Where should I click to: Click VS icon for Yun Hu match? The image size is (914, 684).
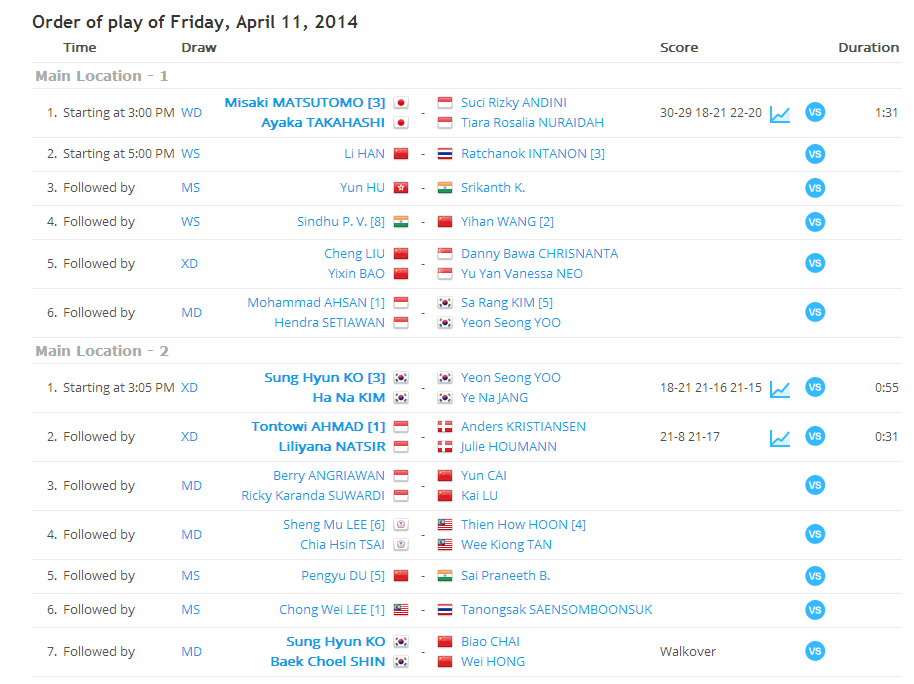(815, 188)
